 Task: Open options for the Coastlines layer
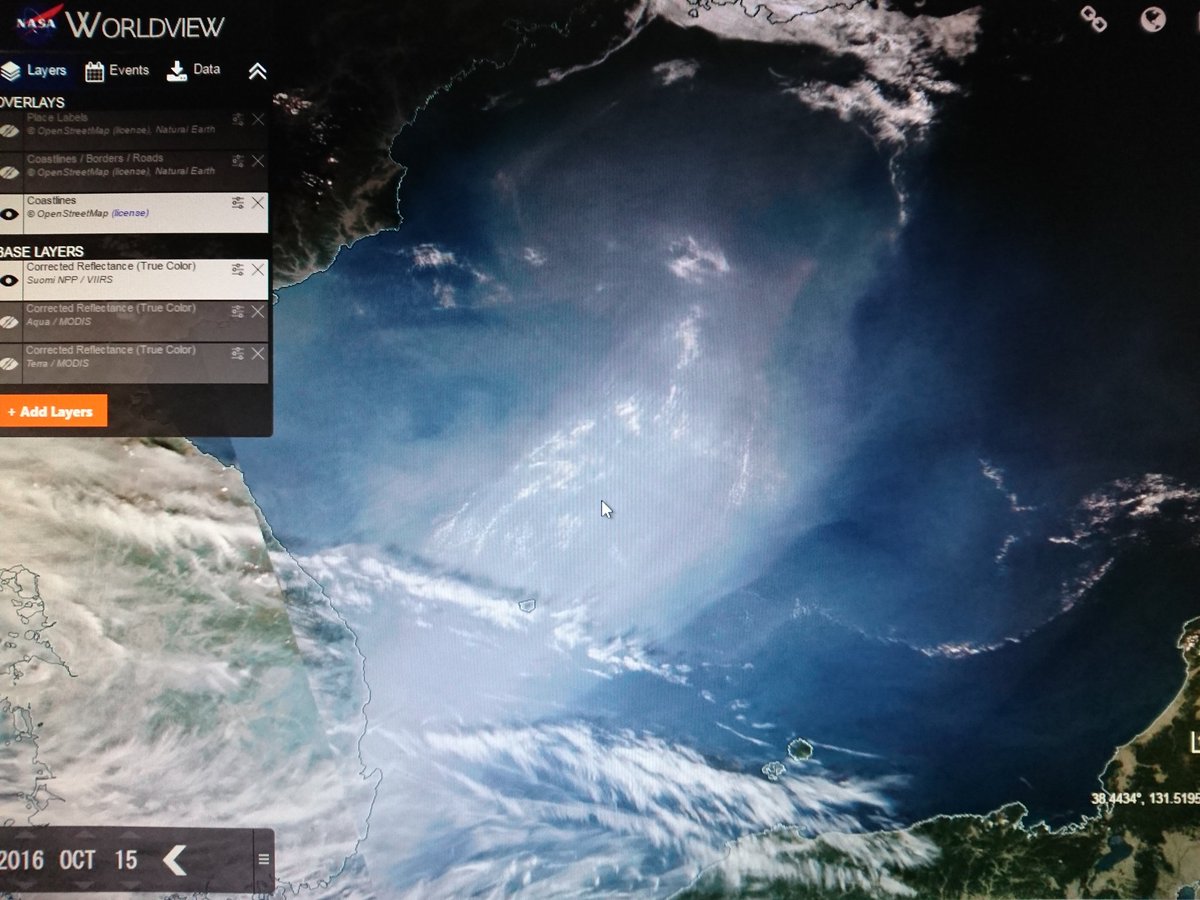[x=237, y=203]
